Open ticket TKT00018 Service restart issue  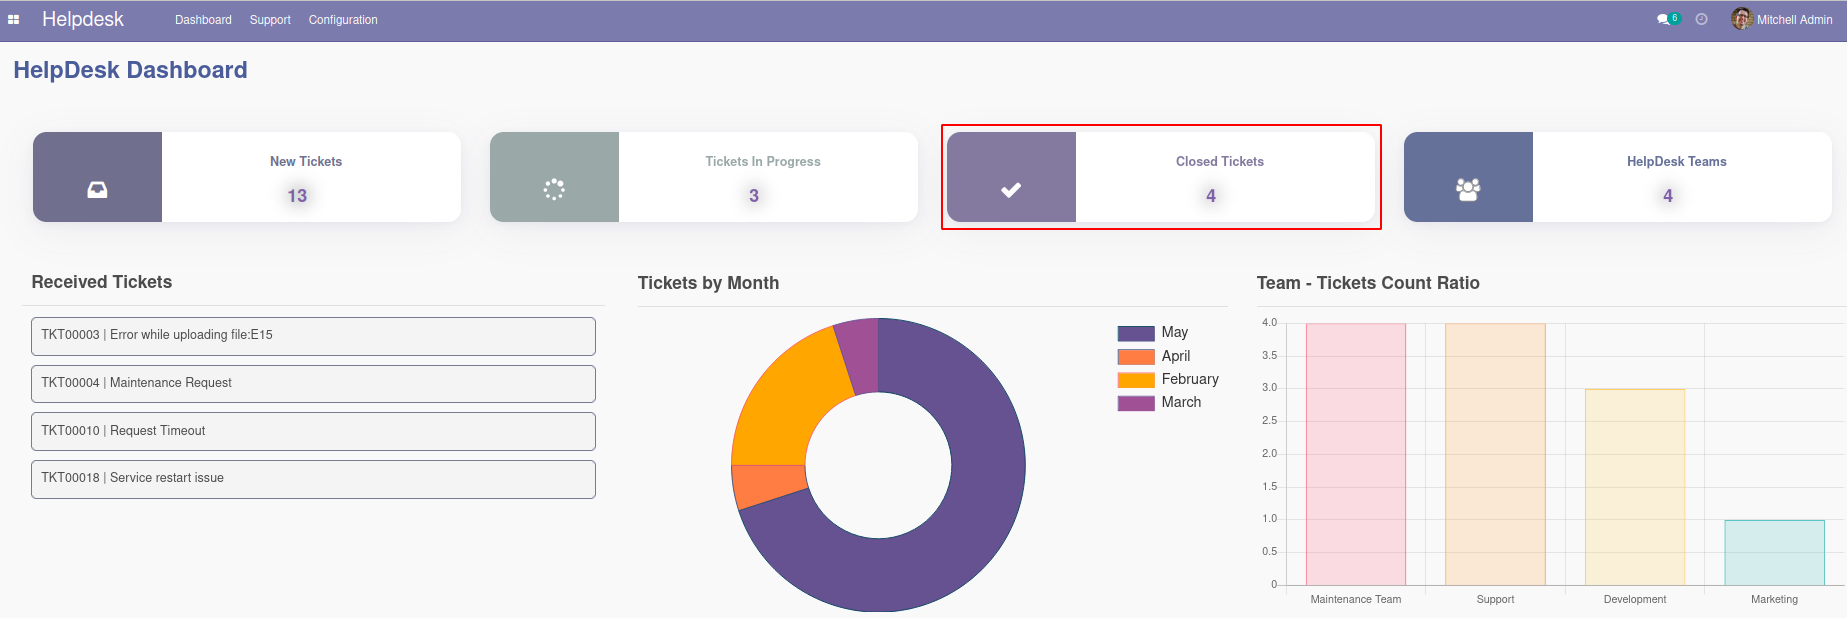[313, 479]
